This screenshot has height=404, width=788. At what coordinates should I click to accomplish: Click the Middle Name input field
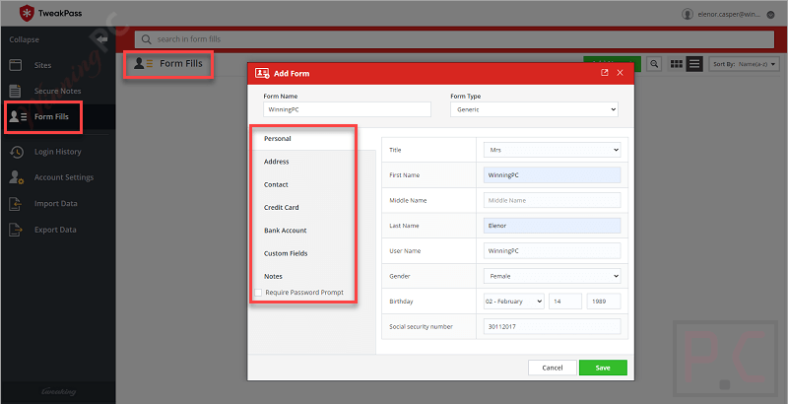[552, 200]
